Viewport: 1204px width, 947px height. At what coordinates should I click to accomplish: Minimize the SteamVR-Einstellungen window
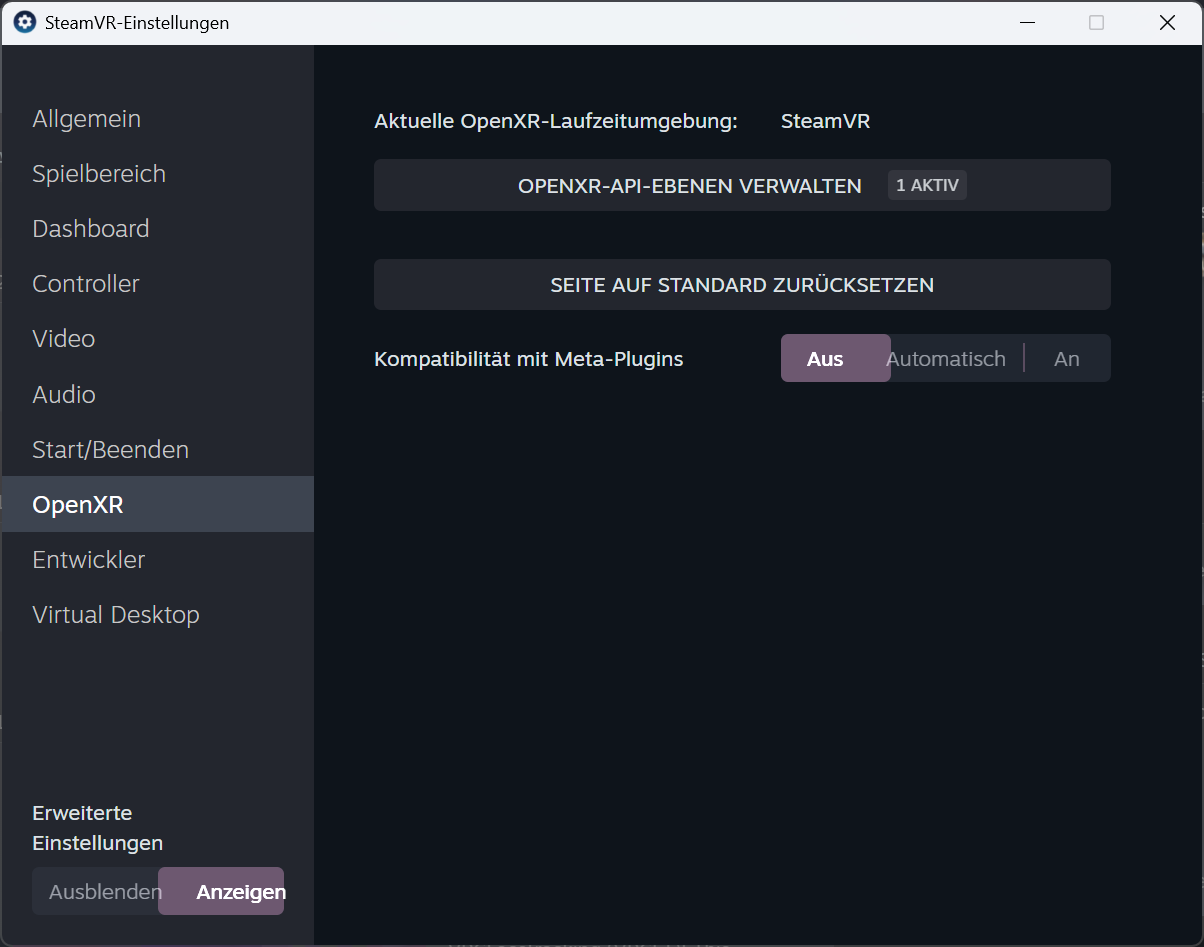click(x=1026, y=22)
